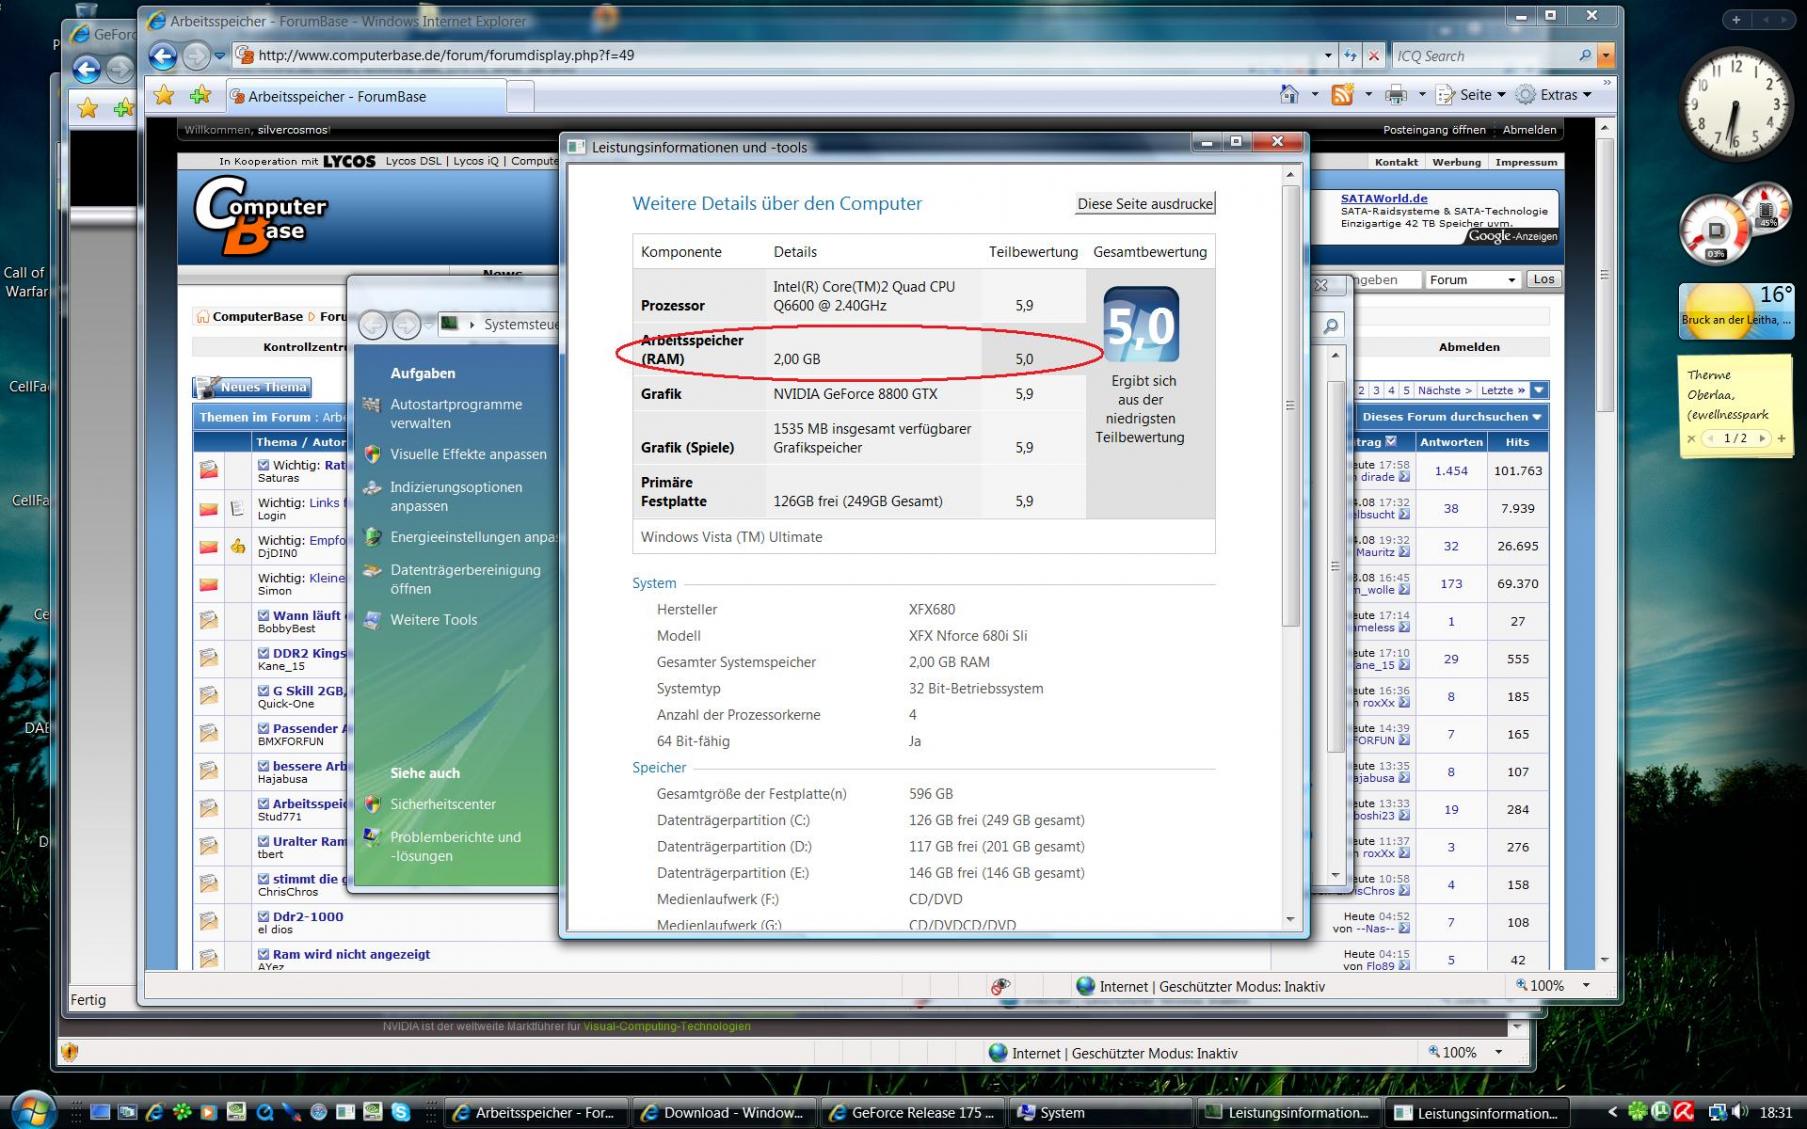
Task: Click the RSS feeds icon in IE toolbar
Action: (1343, 95)
